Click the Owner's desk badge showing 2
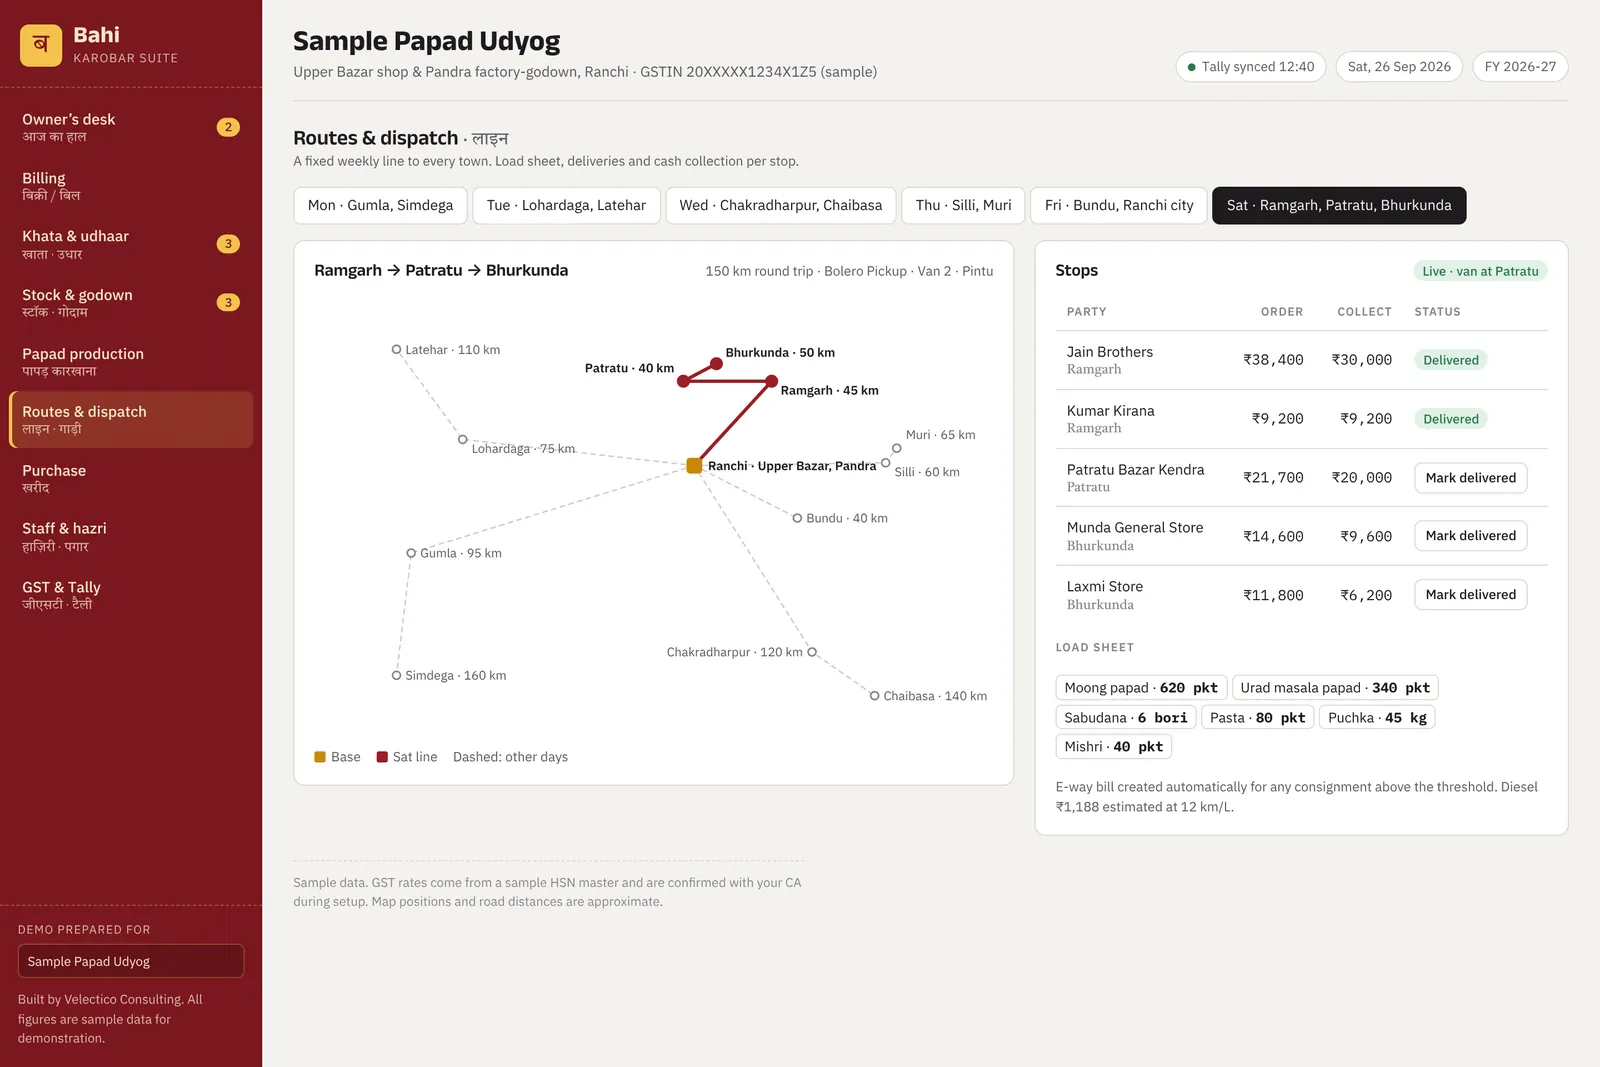 (228, 127)
